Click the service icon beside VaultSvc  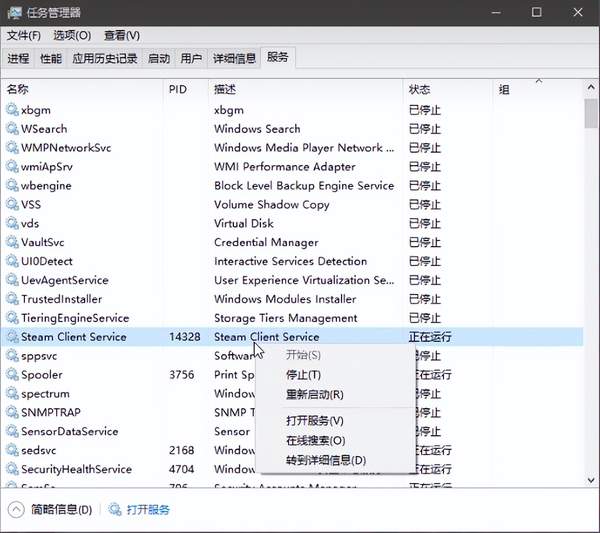click(x=12, y=242)
